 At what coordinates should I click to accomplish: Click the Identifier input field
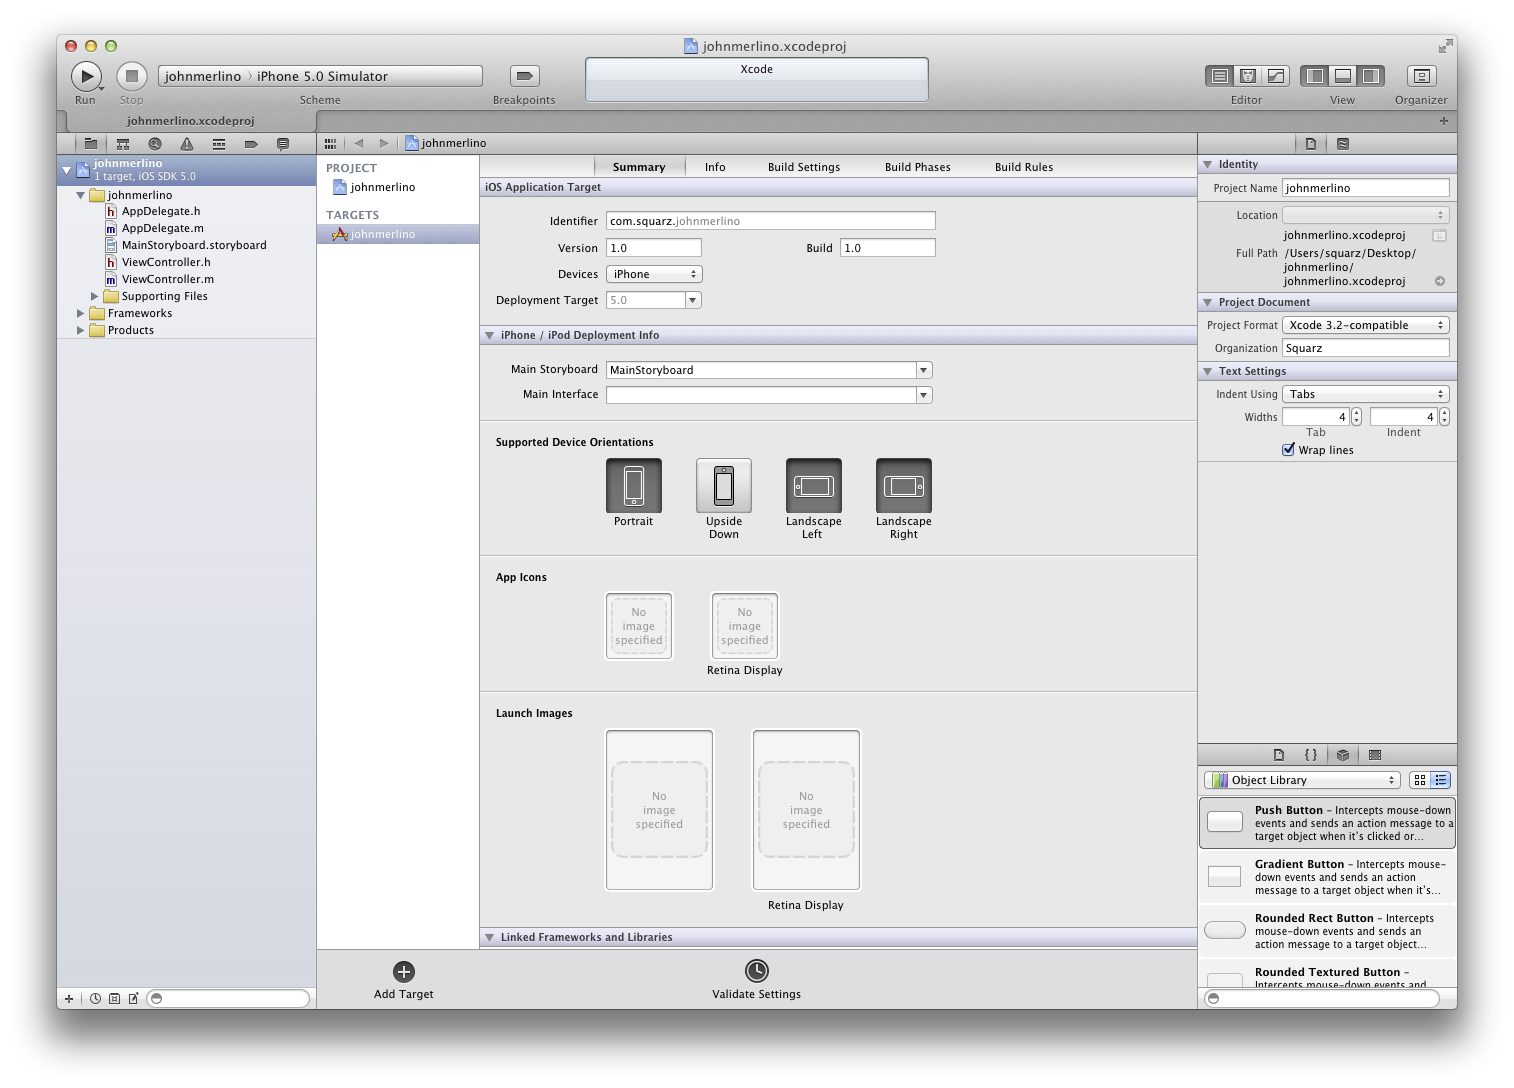click(771, 221)
